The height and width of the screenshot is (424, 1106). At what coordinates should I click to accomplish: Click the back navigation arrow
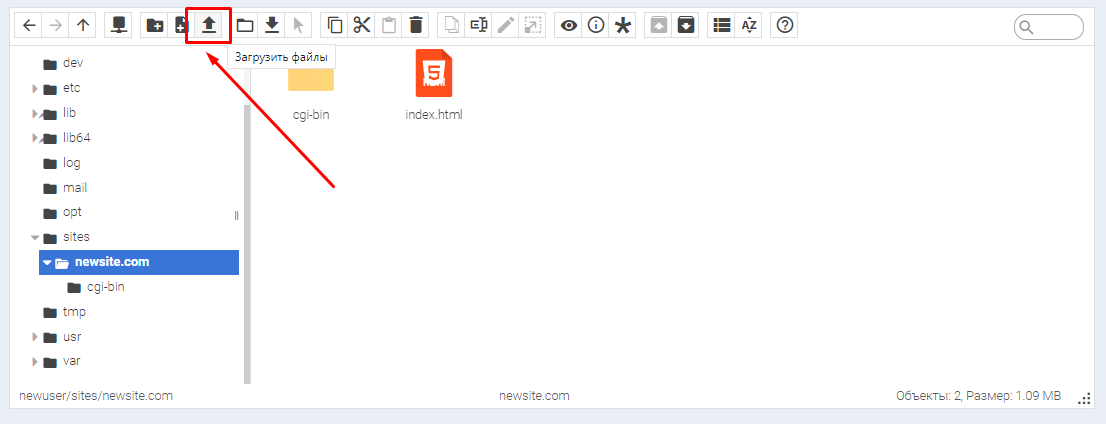tap(29, 26)
